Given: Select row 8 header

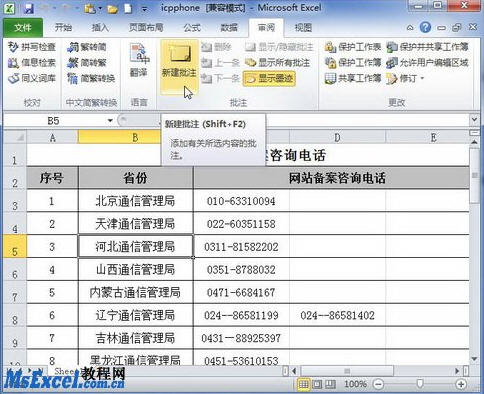Looking at the screenshot, I should tap(15, 315).
